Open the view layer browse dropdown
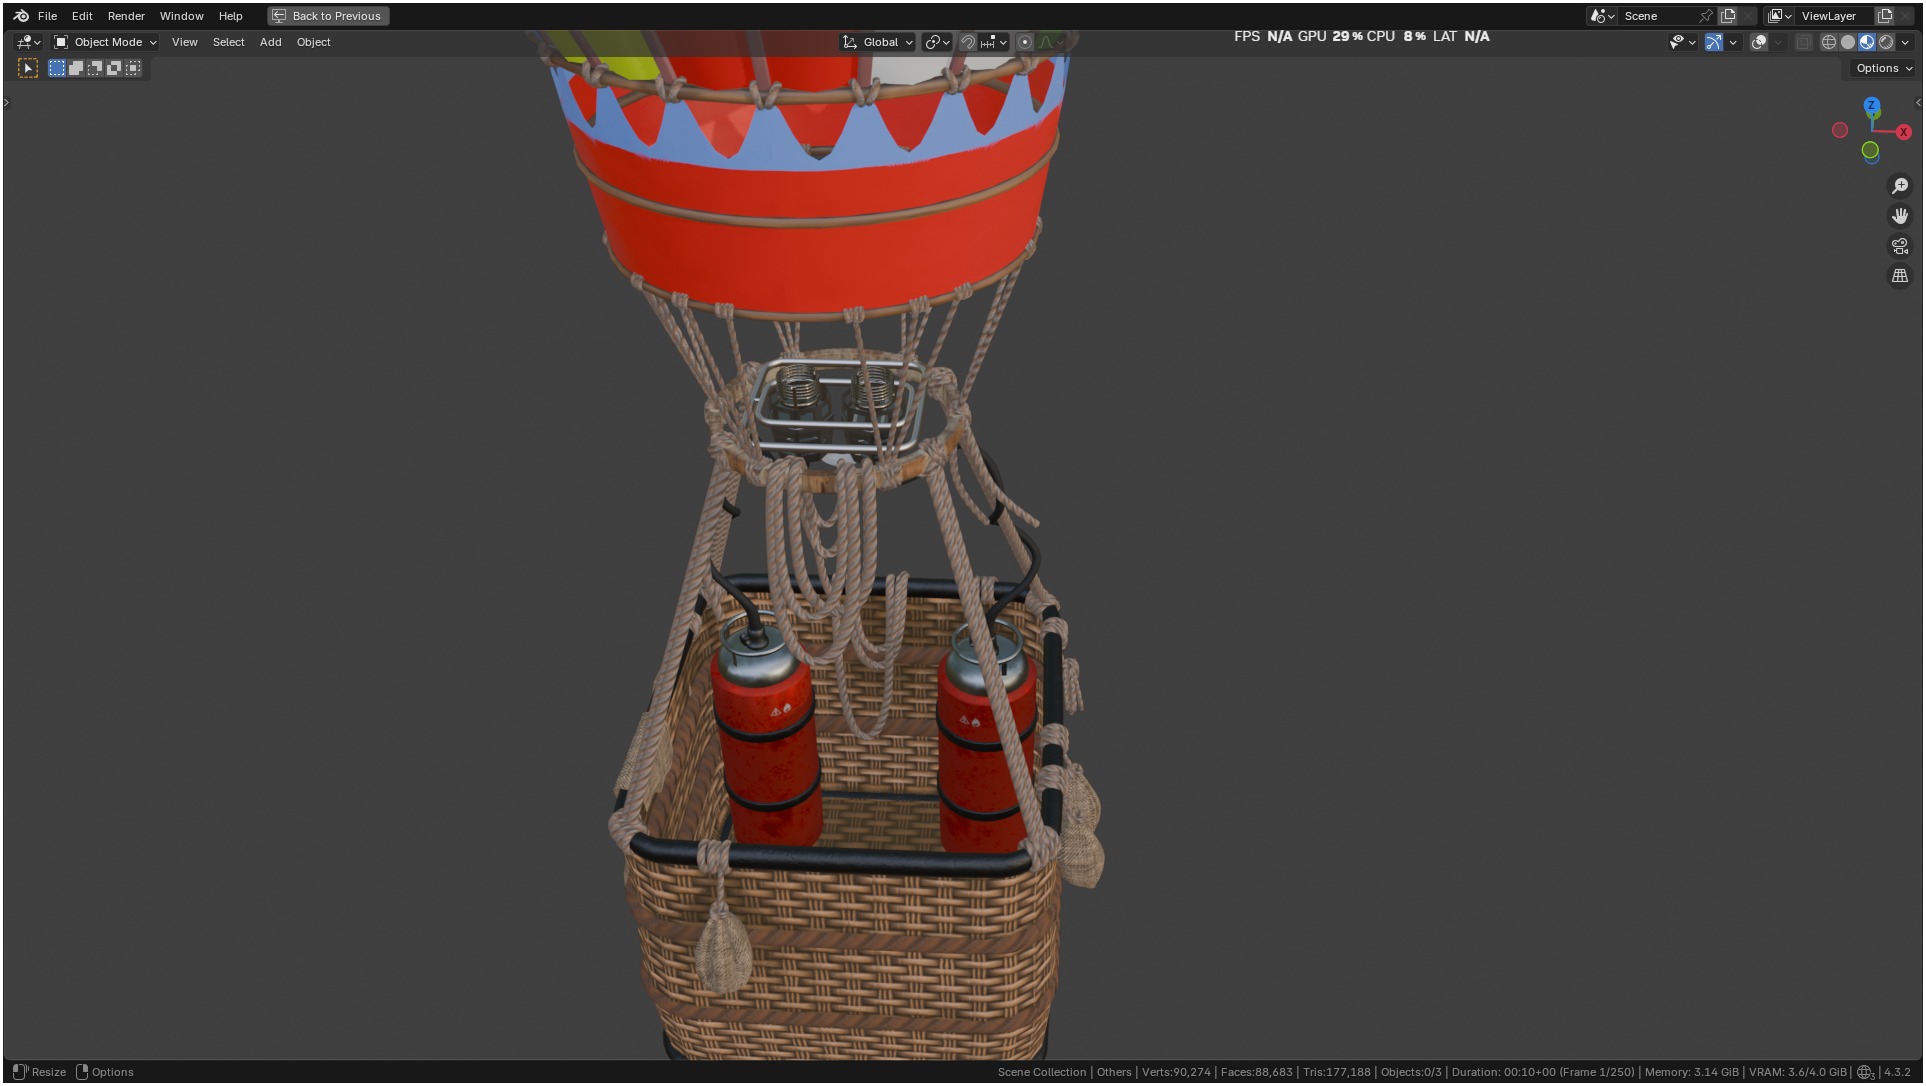Viewport: 1926px width, 1086px height. 1780,16
